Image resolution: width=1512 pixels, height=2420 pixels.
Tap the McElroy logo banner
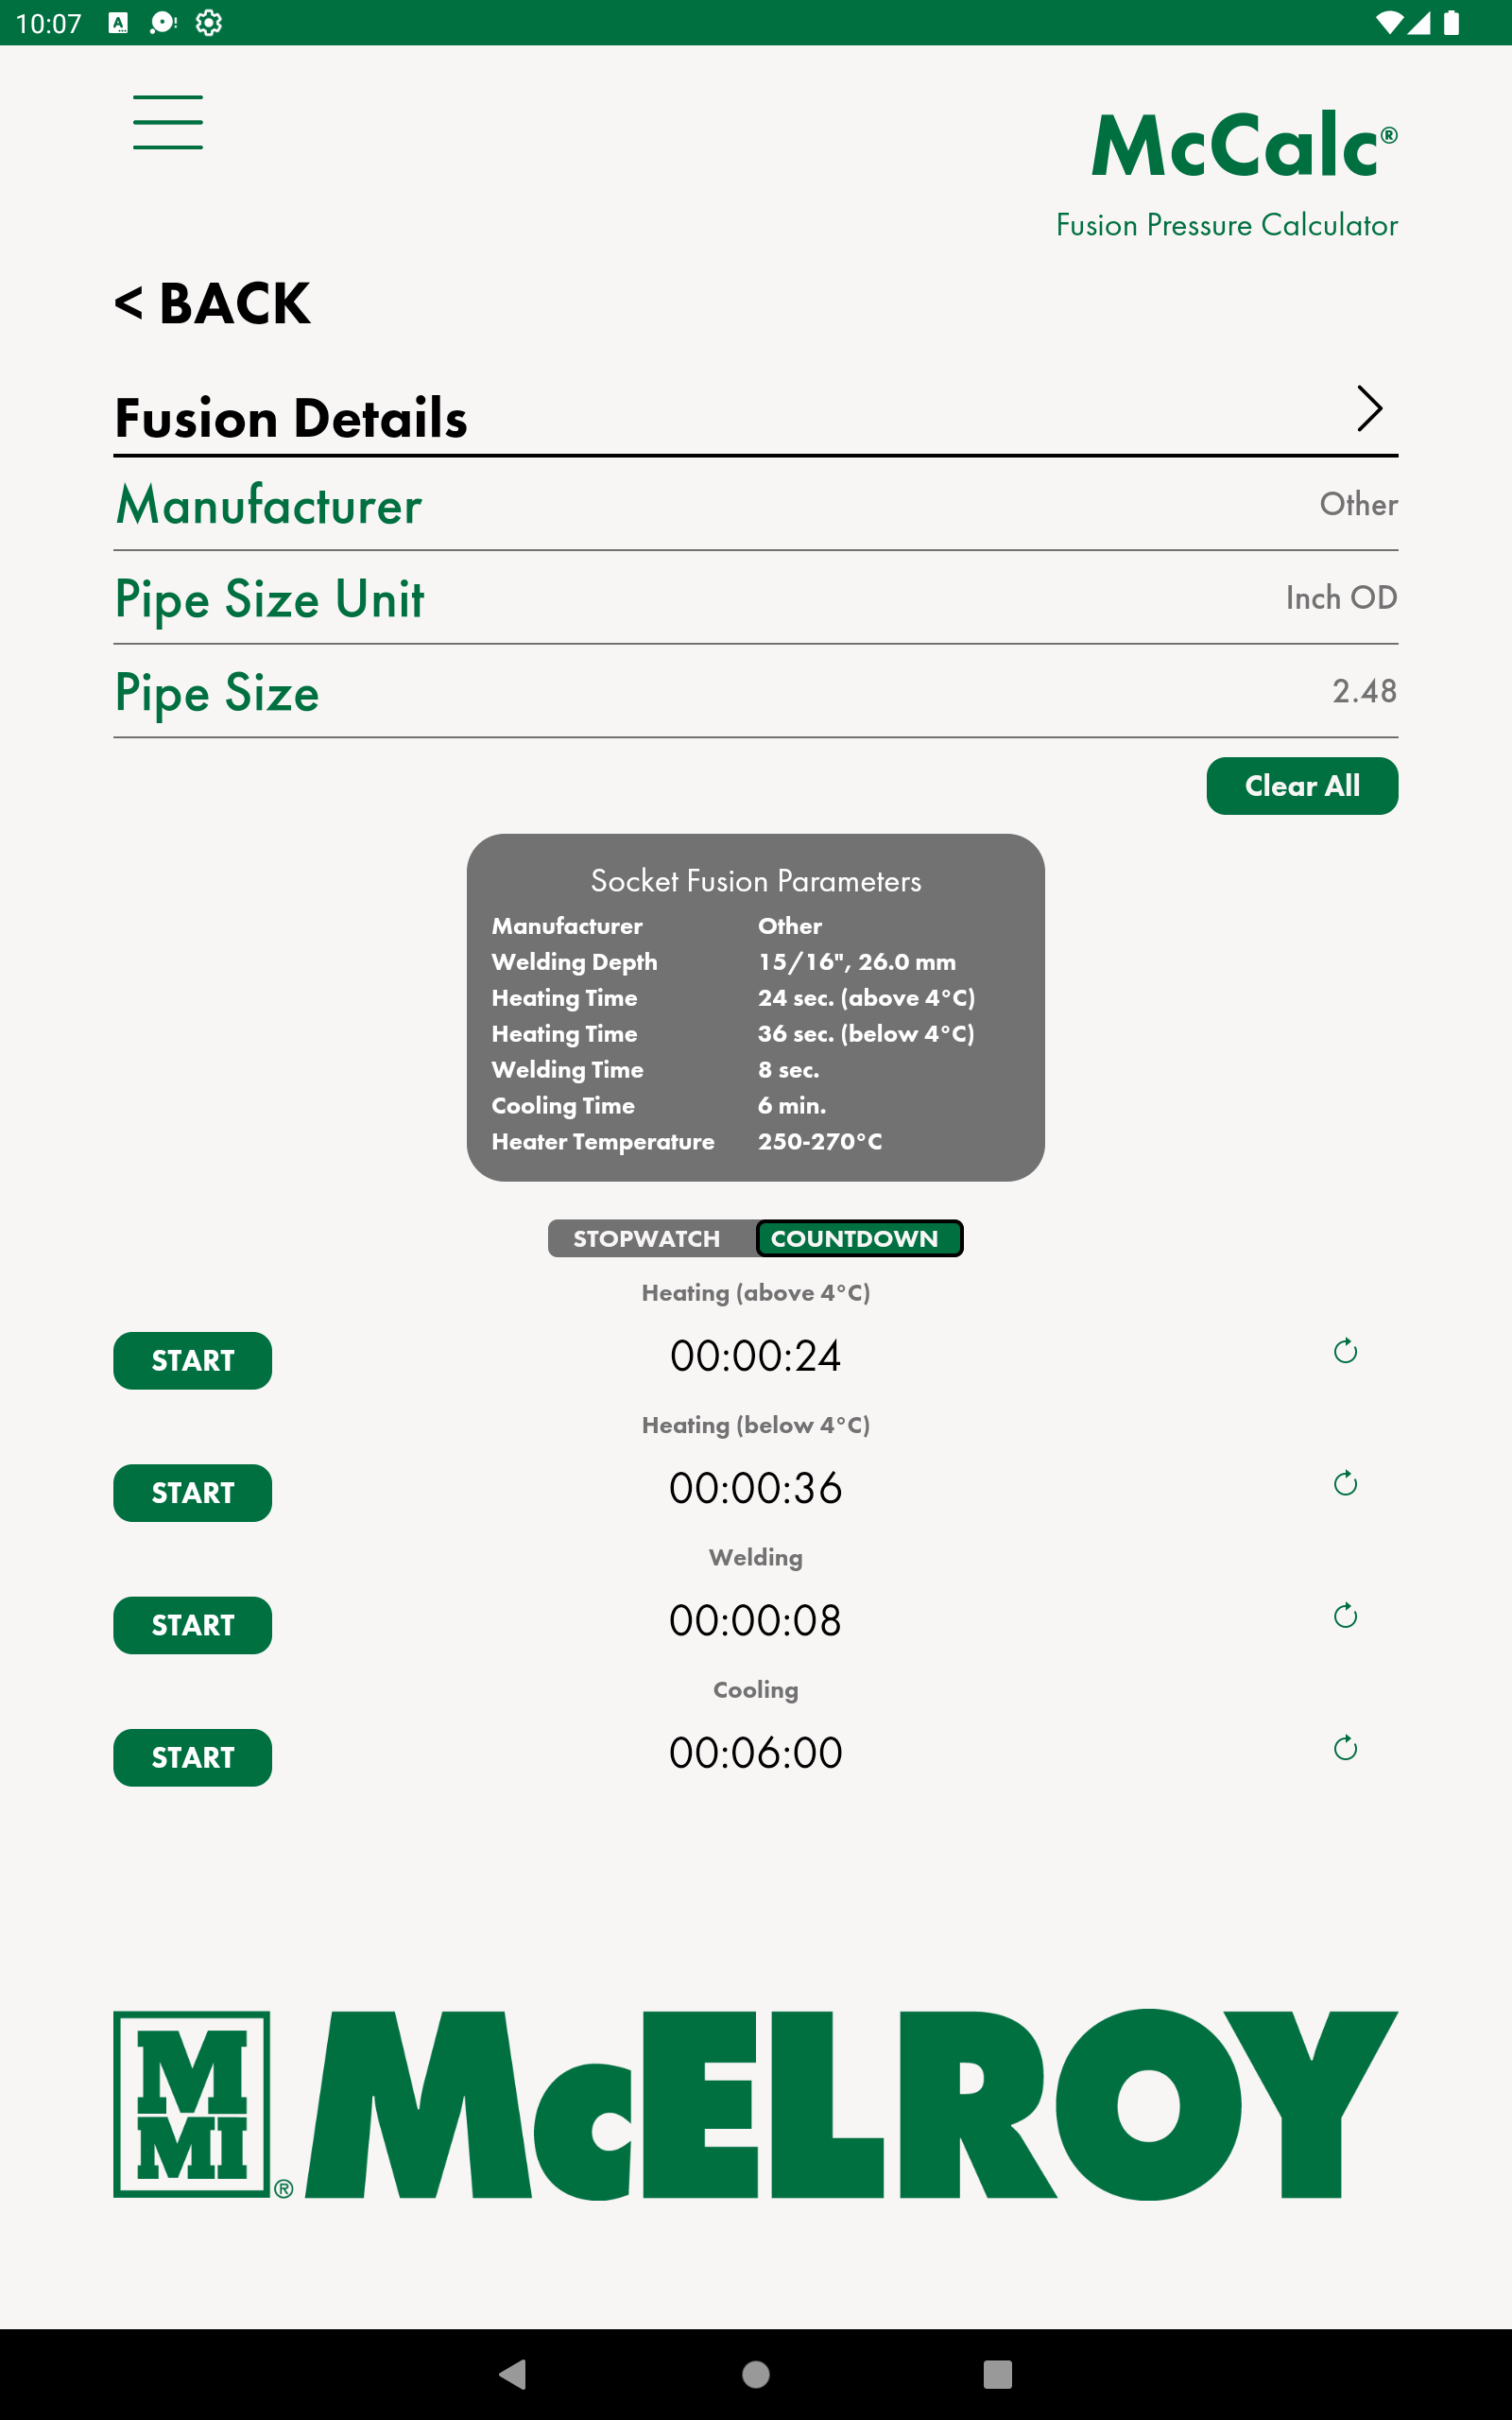pos(756,2105)
